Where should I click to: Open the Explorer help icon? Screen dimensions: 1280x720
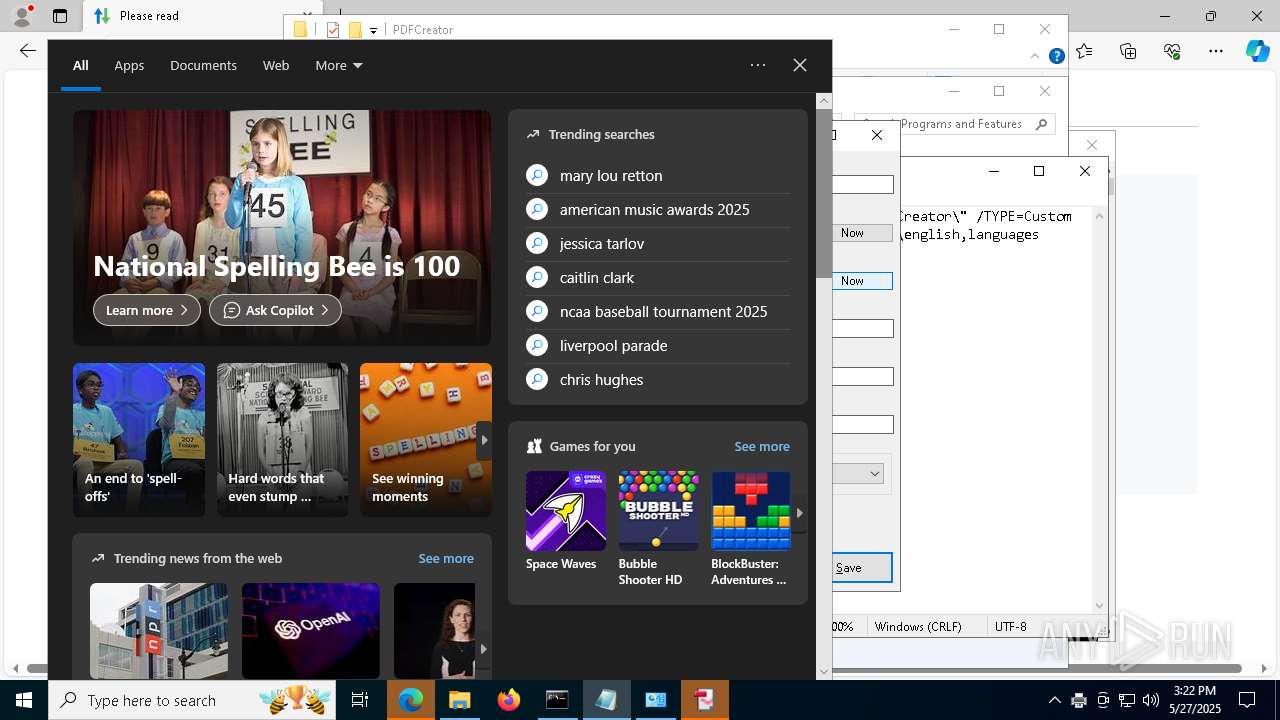point(1056,57)
